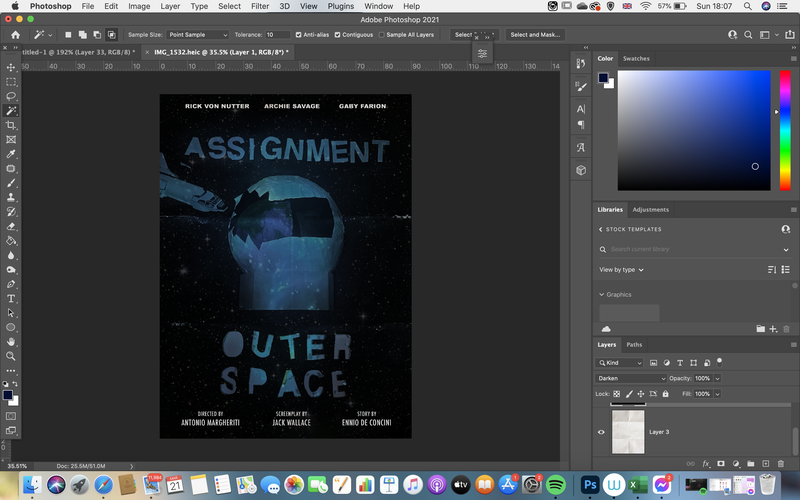
Task: Select the Hand tool
Action: (11, 342)
